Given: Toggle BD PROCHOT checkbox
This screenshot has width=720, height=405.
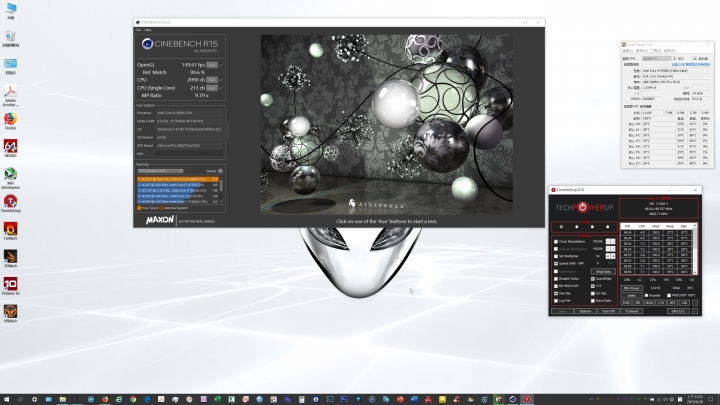Looking at the screenshot, I should click(556, 286).
